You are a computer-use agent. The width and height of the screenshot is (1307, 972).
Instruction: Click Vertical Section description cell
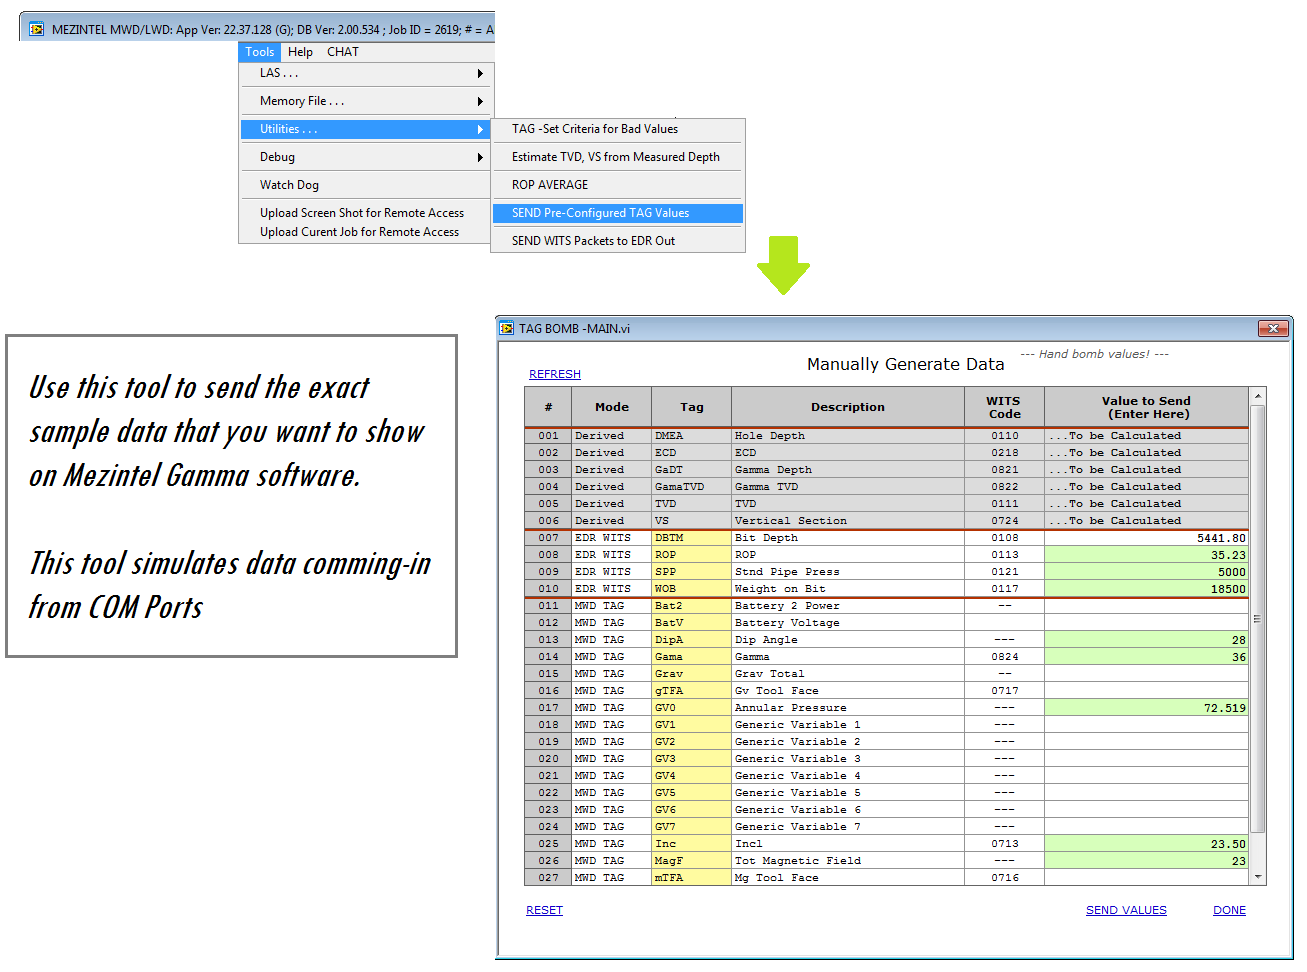[x=848, y=521]
